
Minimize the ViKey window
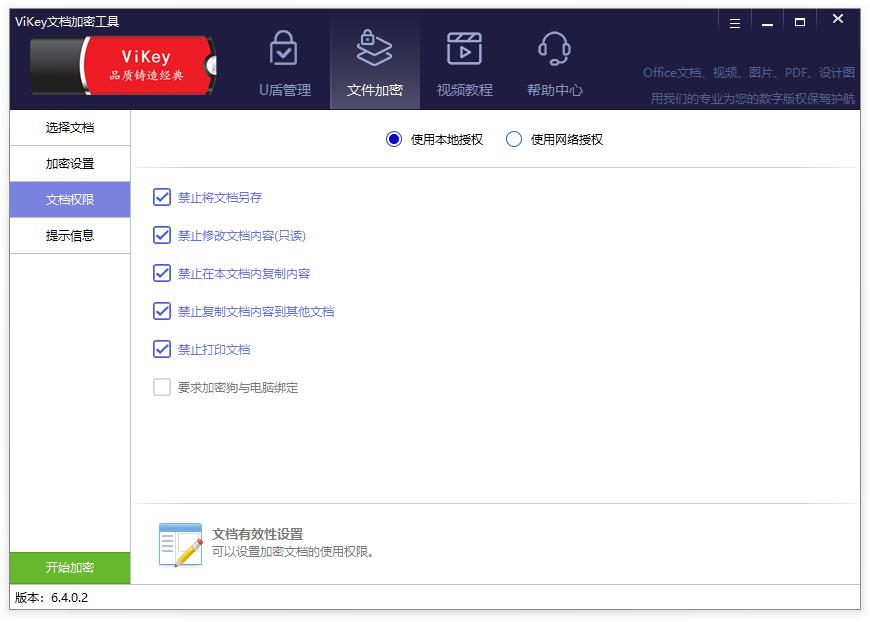pyautogui.click(x=767, y=23)
